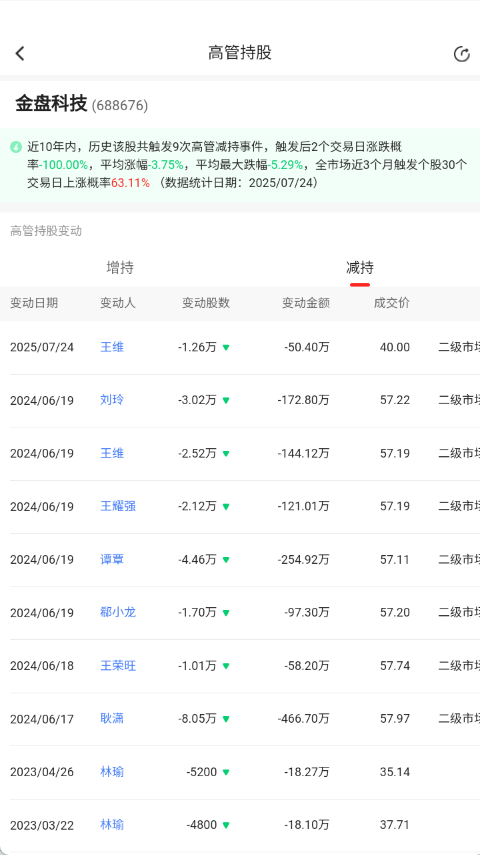Viewport: 480px width, 855px height.
Task: Click the transaction price 57.22
Action: pyautogui.click(x=395, y=400)
